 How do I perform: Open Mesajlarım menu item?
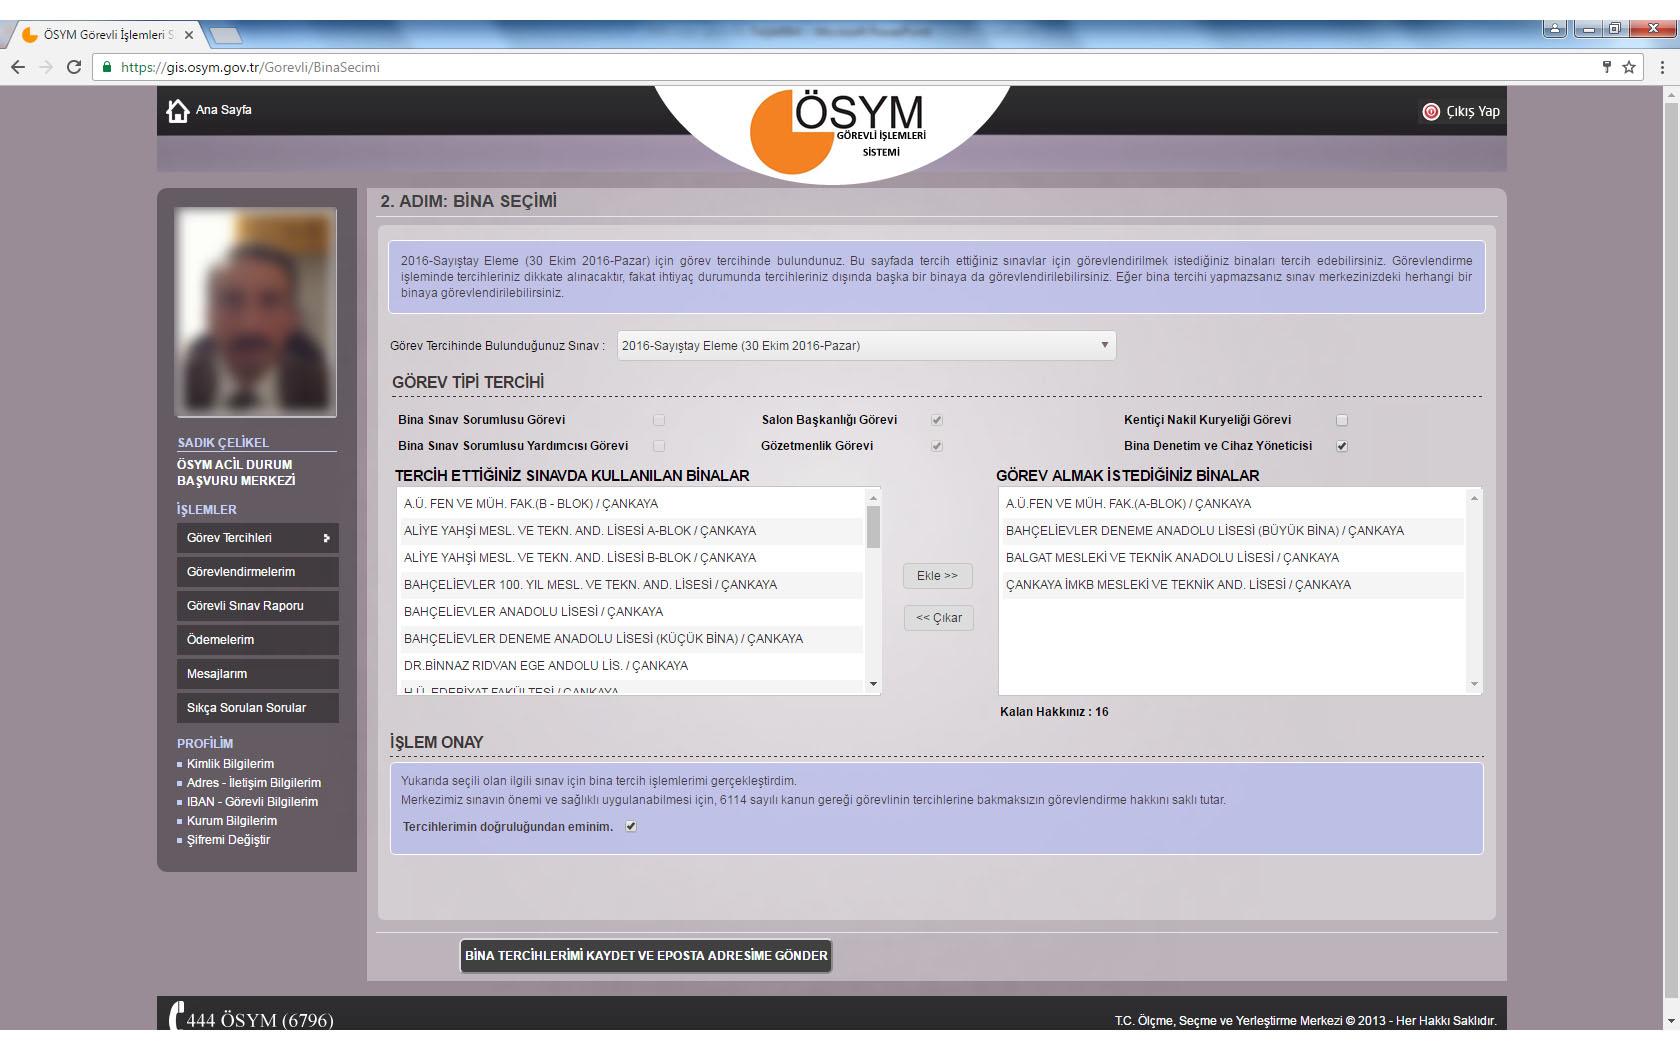click(x=258, y=674)
